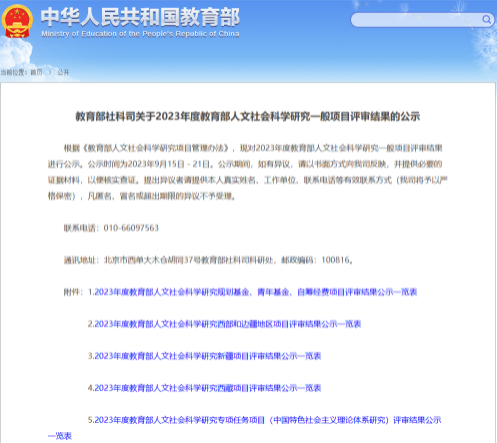Click the contact phone number 010-66097563
This screenshot has height=443, width=497.
pos(131,228)
